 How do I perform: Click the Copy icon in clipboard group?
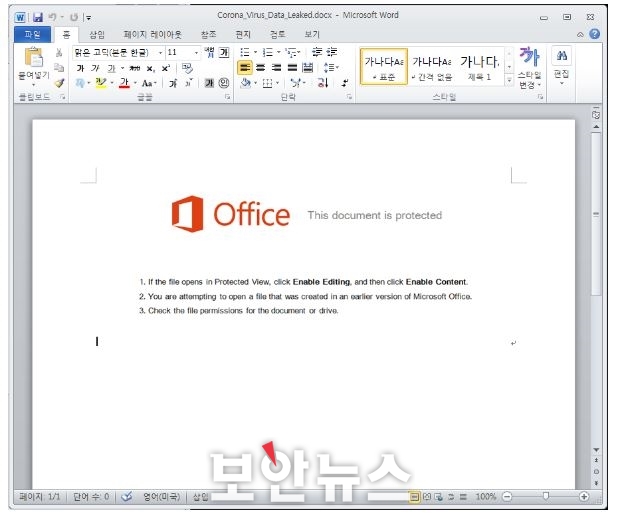coord(59,68)
